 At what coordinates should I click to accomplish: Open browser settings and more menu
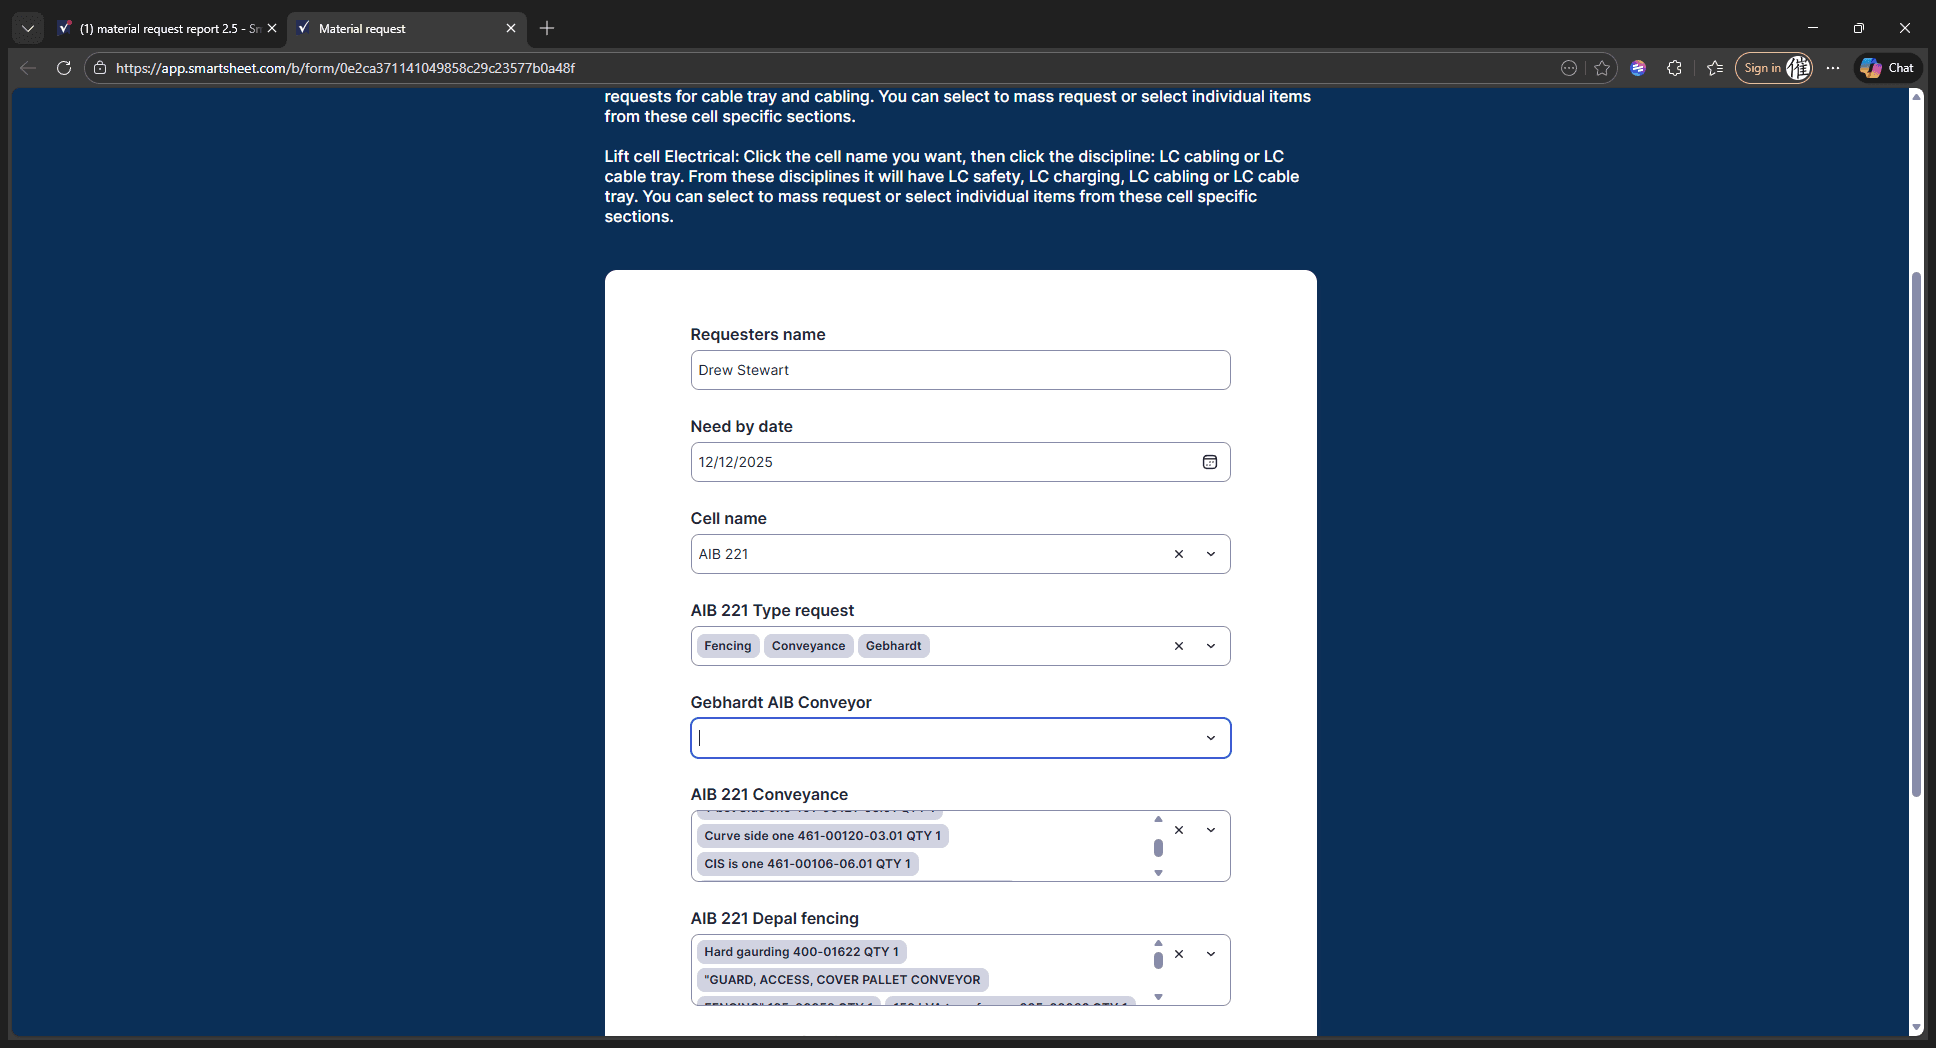(x=1833, y=68)
